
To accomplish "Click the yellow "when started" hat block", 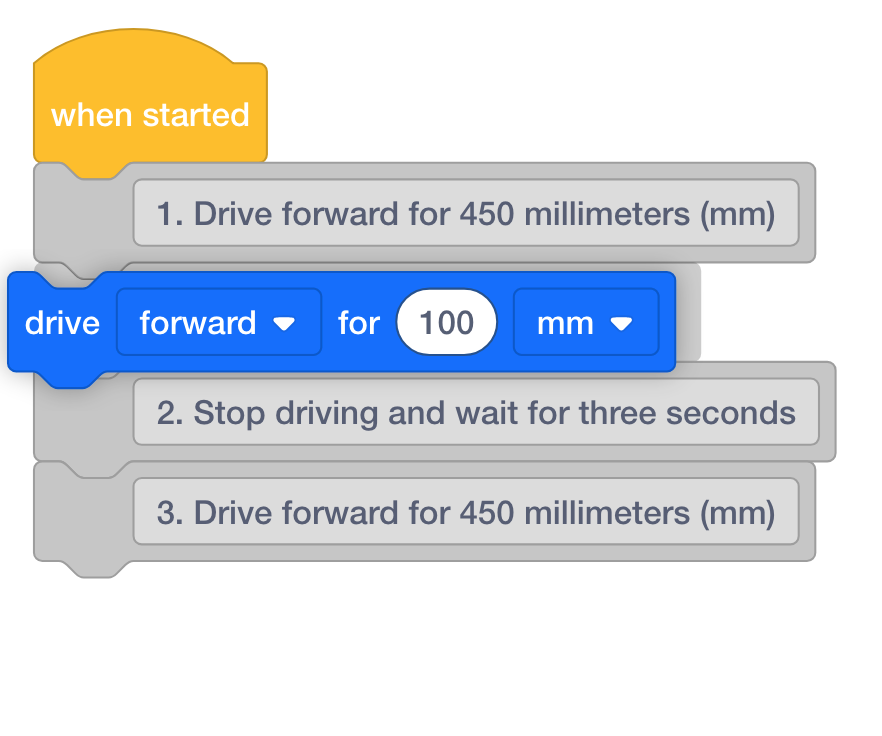I will click(x=150, y=115).
